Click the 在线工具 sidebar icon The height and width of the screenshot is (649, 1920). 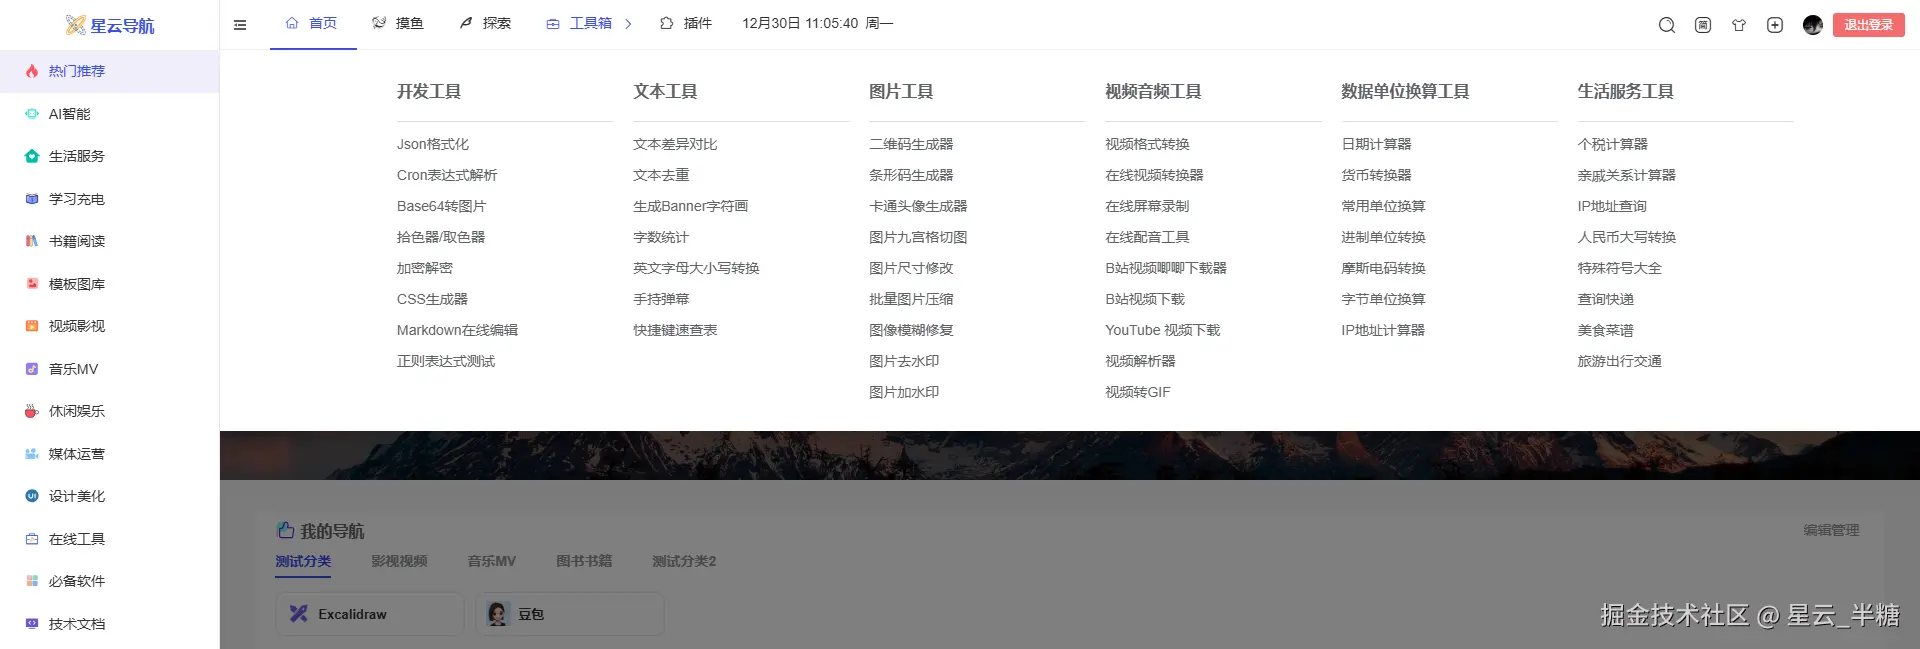[32, 539]
